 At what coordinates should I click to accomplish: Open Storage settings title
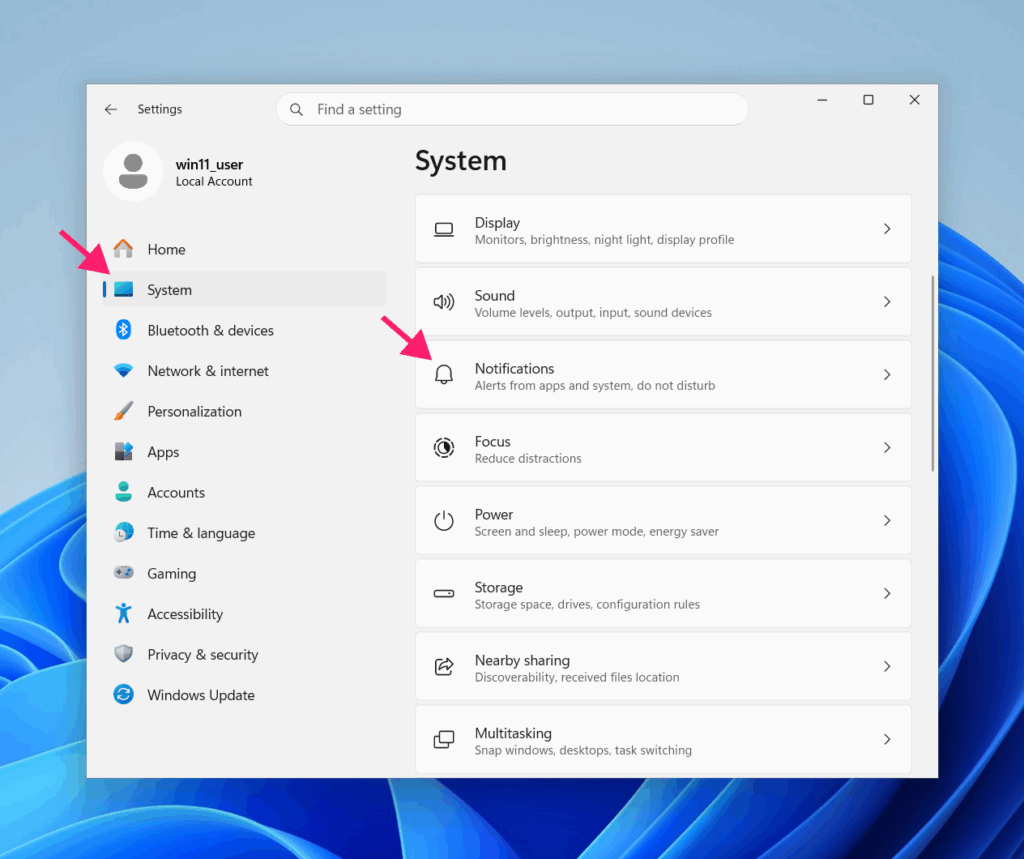(x=498, y=587)
